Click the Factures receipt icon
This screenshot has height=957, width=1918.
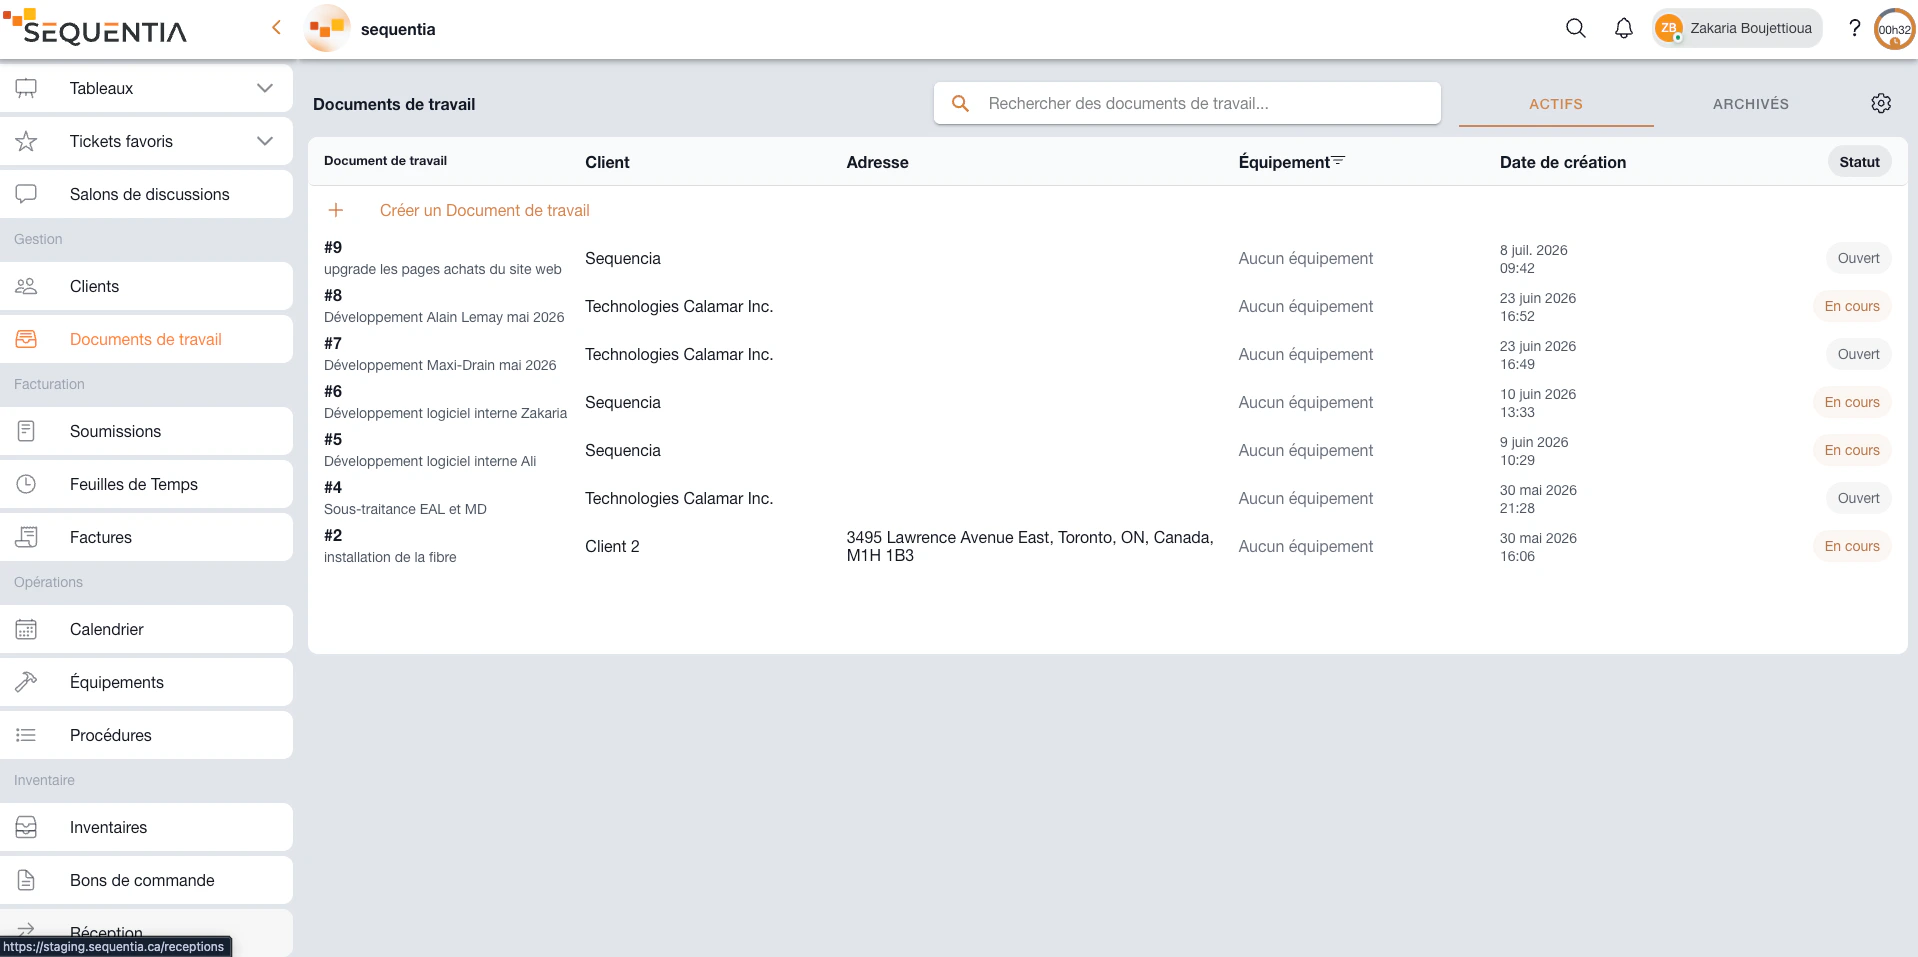click(x=26, y=537)
